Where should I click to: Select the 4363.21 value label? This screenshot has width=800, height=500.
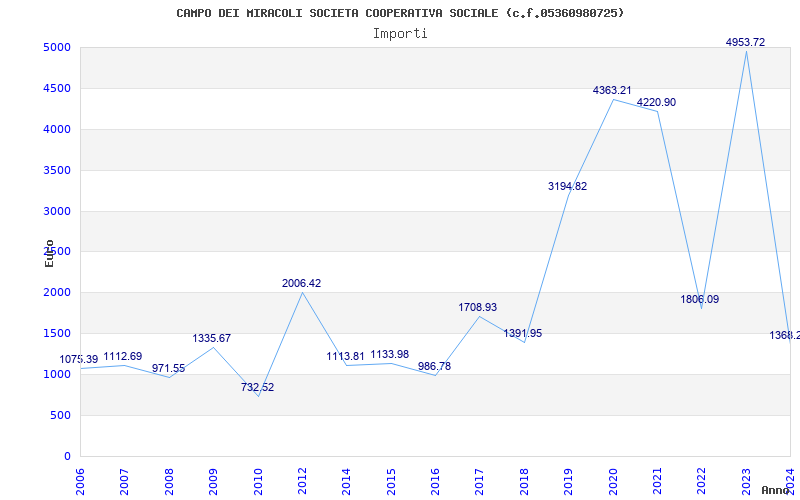[x=612, y=90]
